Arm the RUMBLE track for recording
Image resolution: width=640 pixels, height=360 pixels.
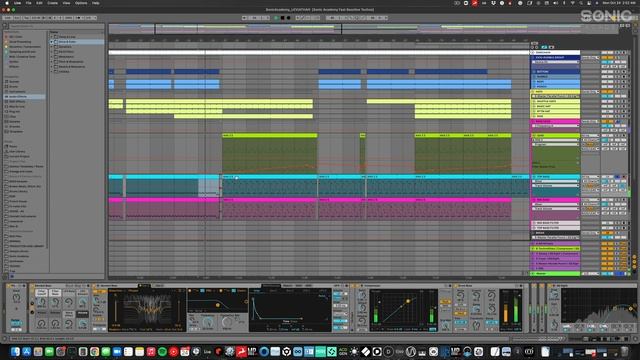point(623,76)
